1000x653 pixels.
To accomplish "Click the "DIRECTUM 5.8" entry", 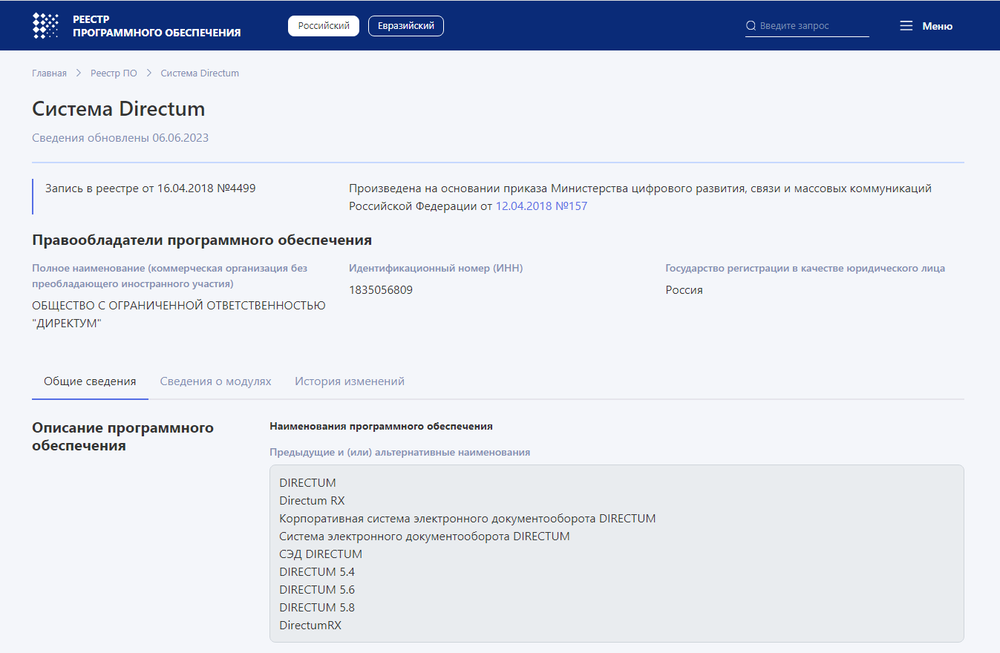I will (317, 608).
